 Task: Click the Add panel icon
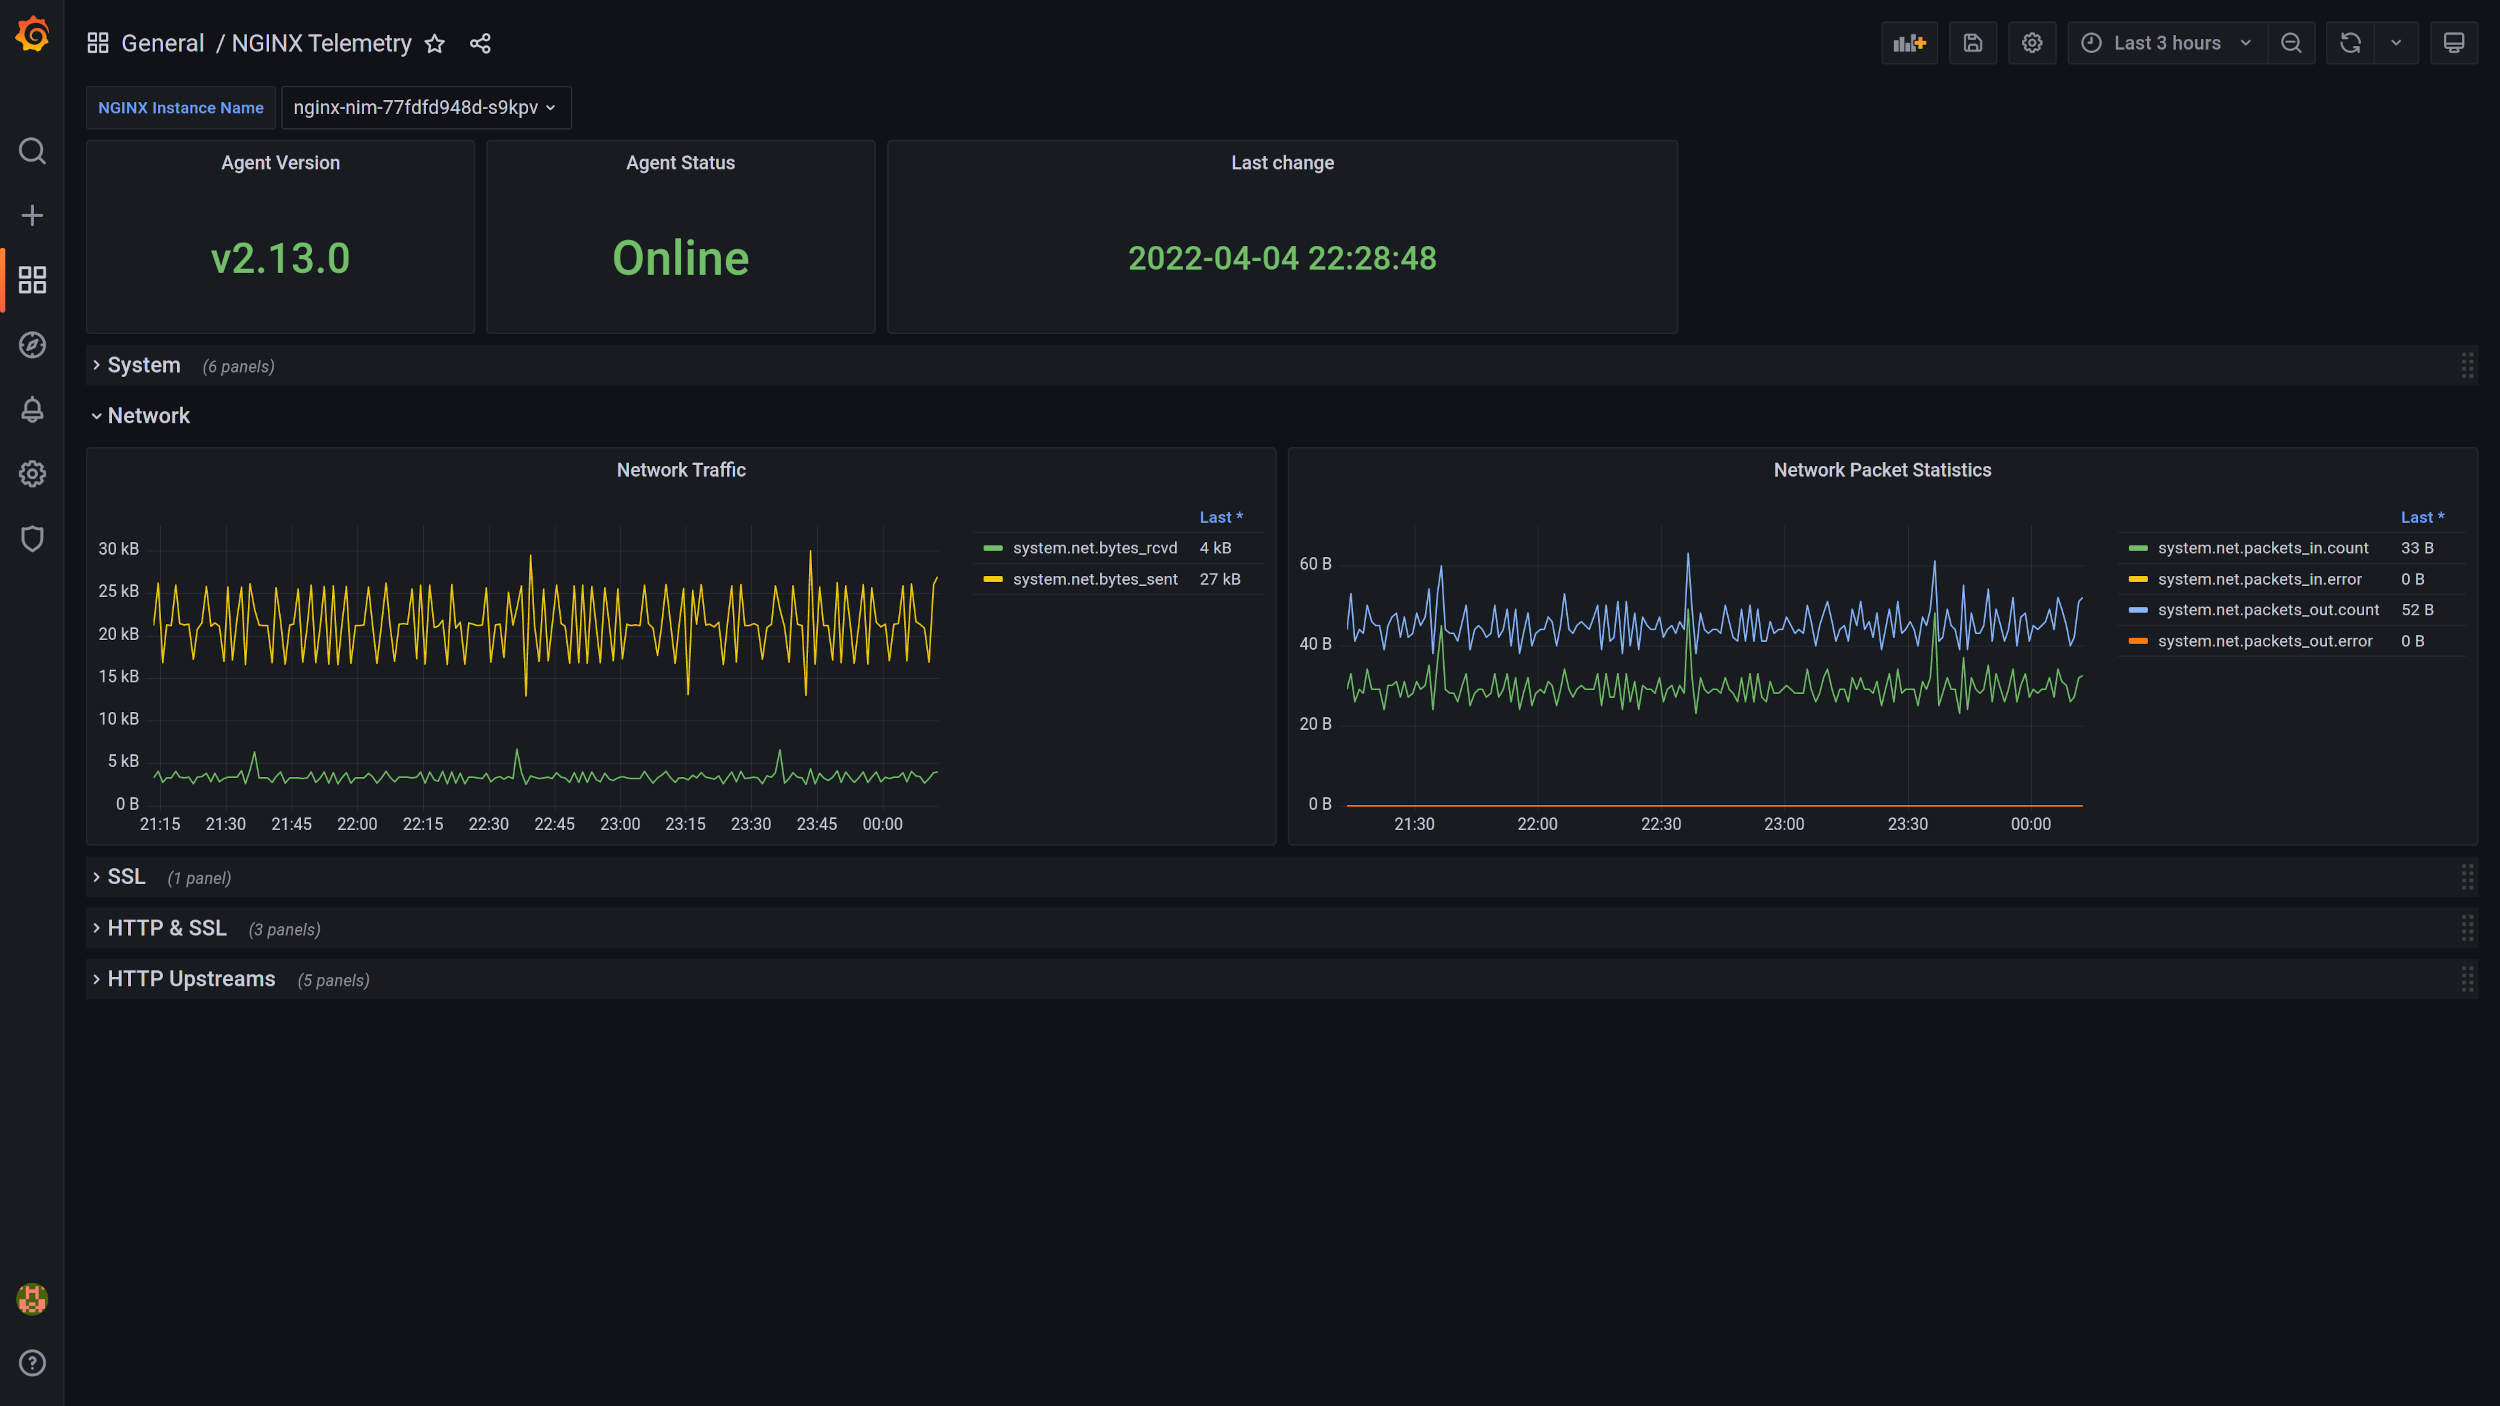[1909, 43]
